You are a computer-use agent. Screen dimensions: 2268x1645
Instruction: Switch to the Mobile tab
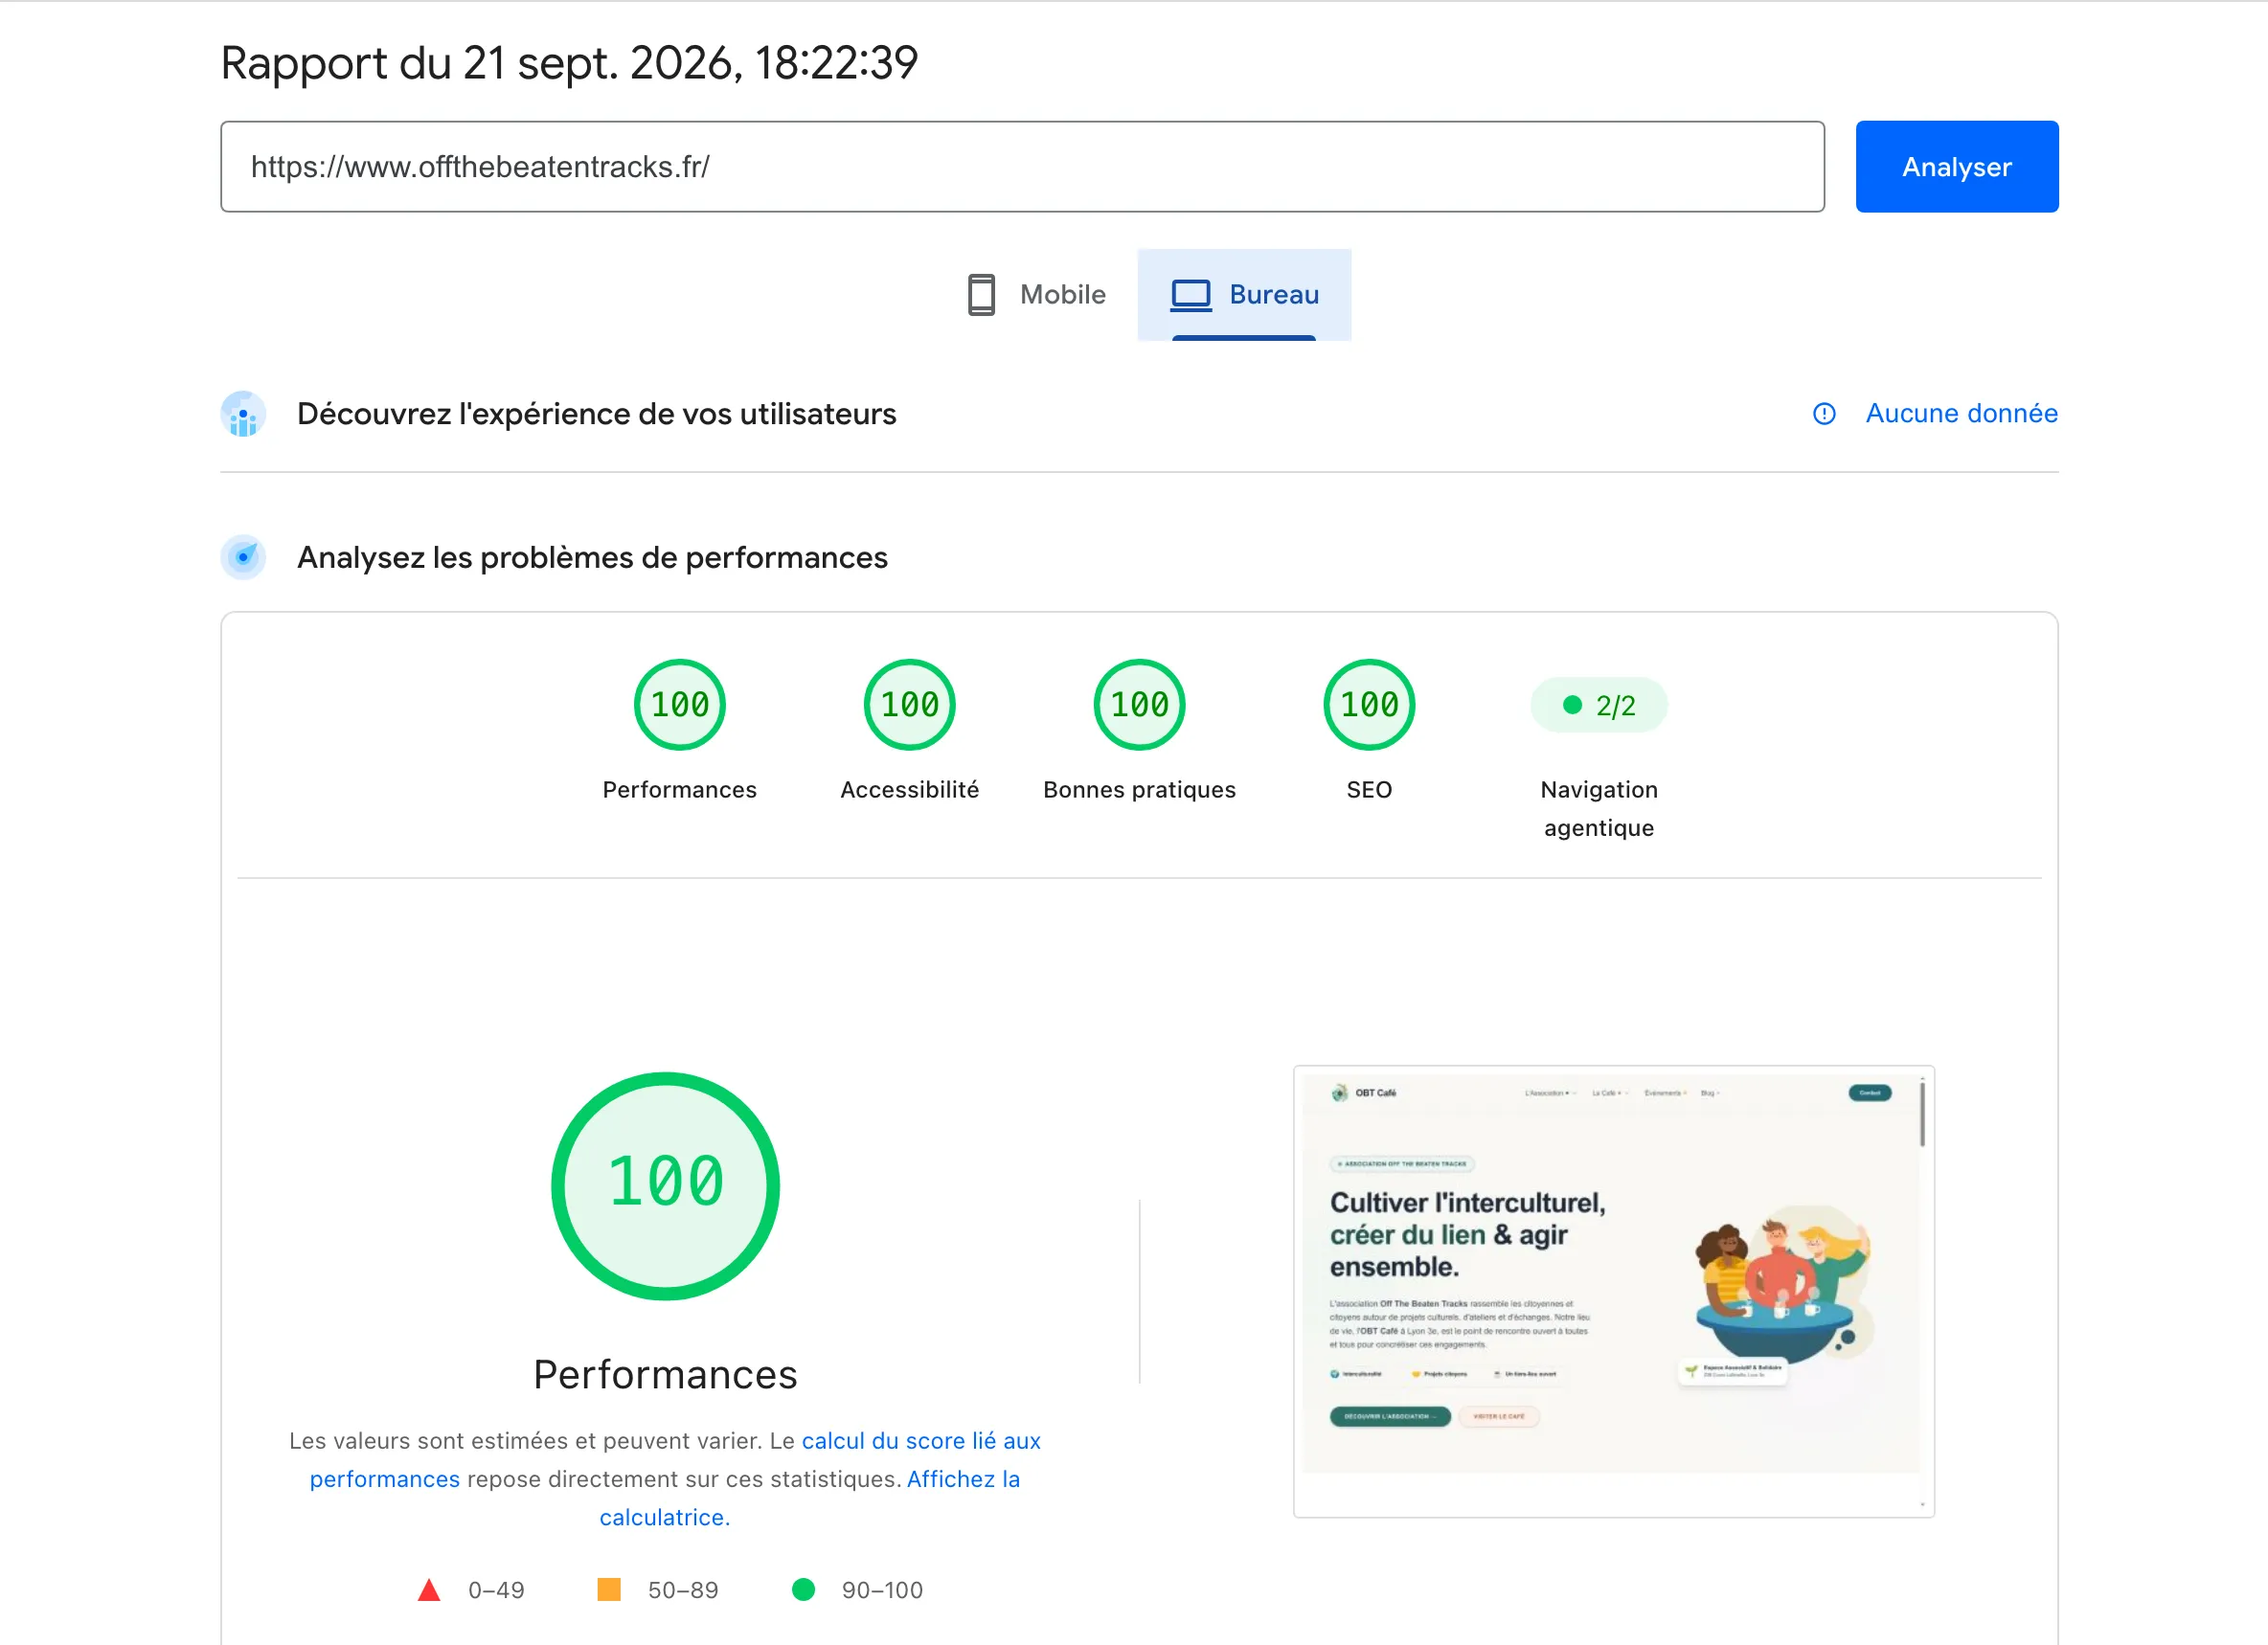tap(1037, 295)
